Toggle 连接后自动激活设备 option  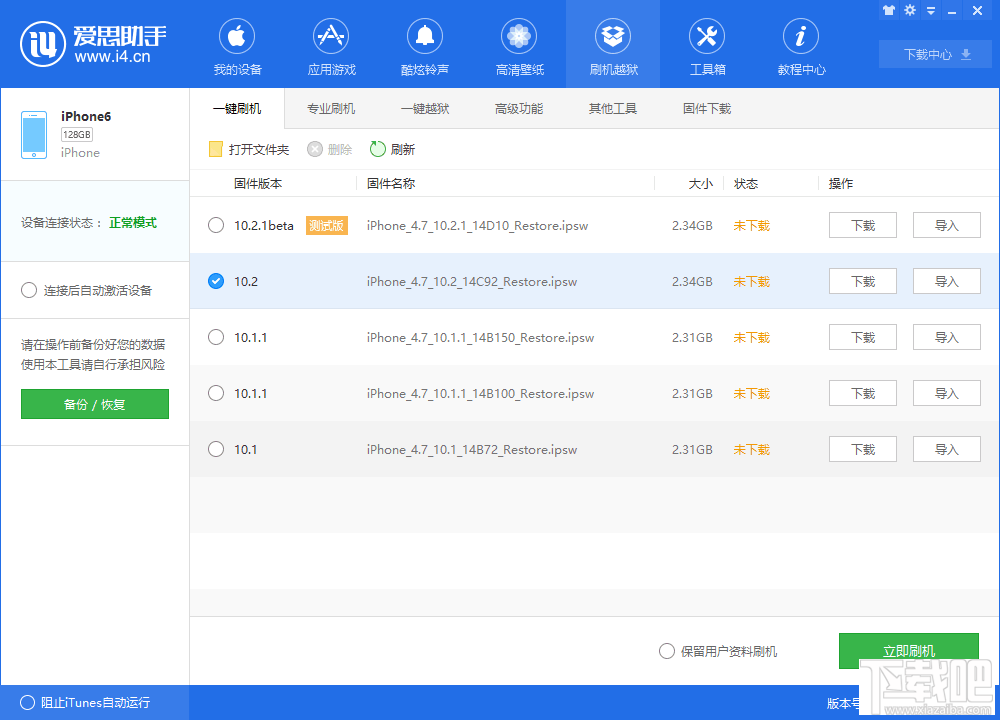(29, 290)
